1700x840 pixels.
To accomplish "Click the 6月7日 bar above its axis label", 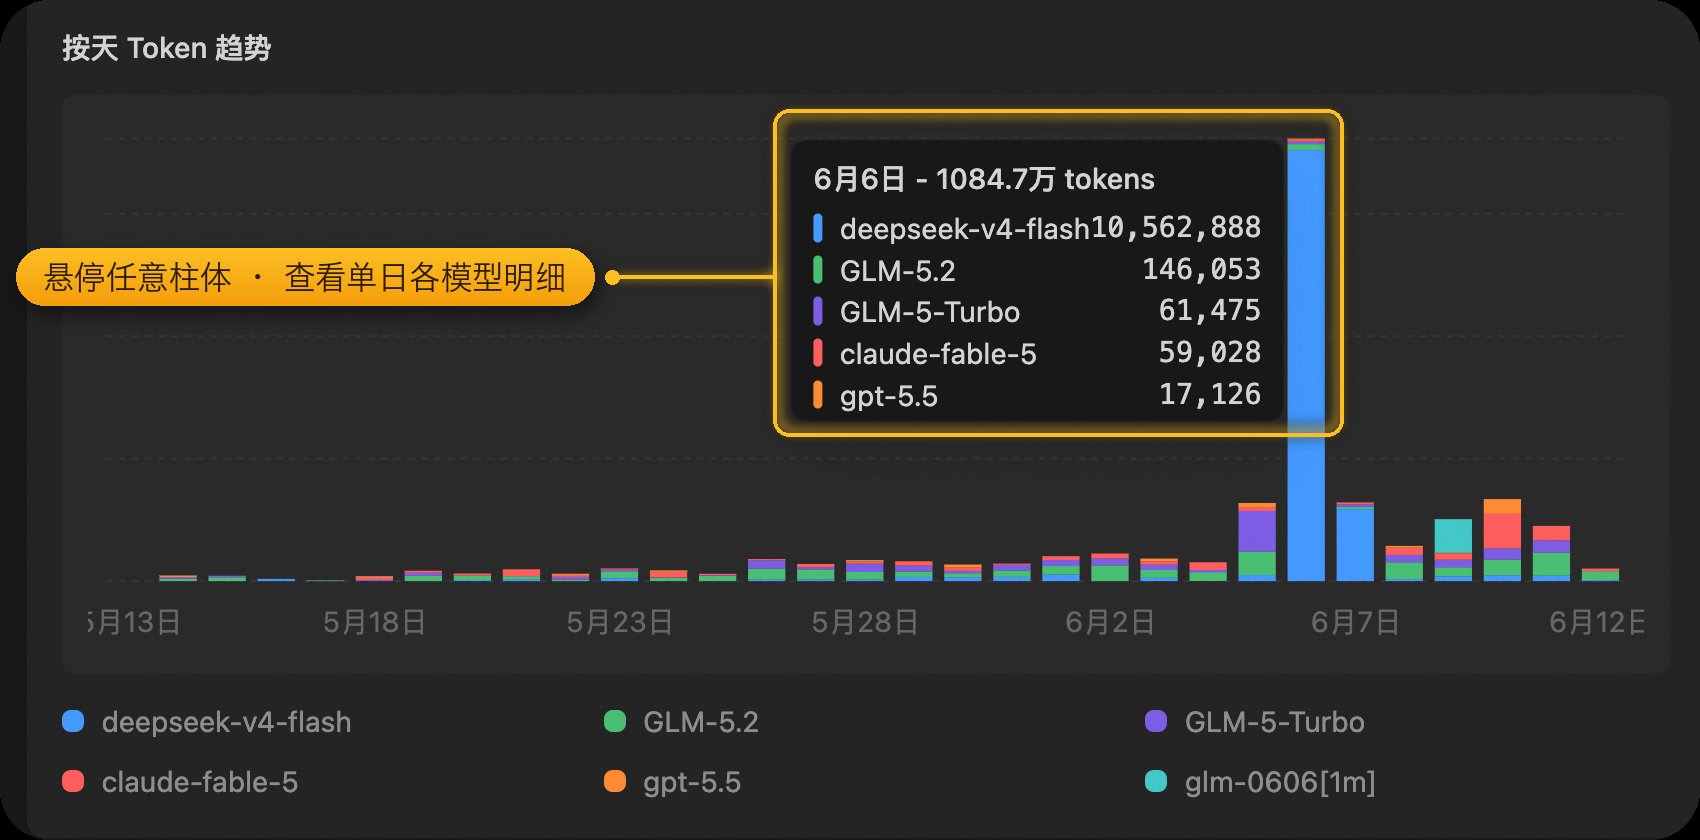I will point(1355,542).
